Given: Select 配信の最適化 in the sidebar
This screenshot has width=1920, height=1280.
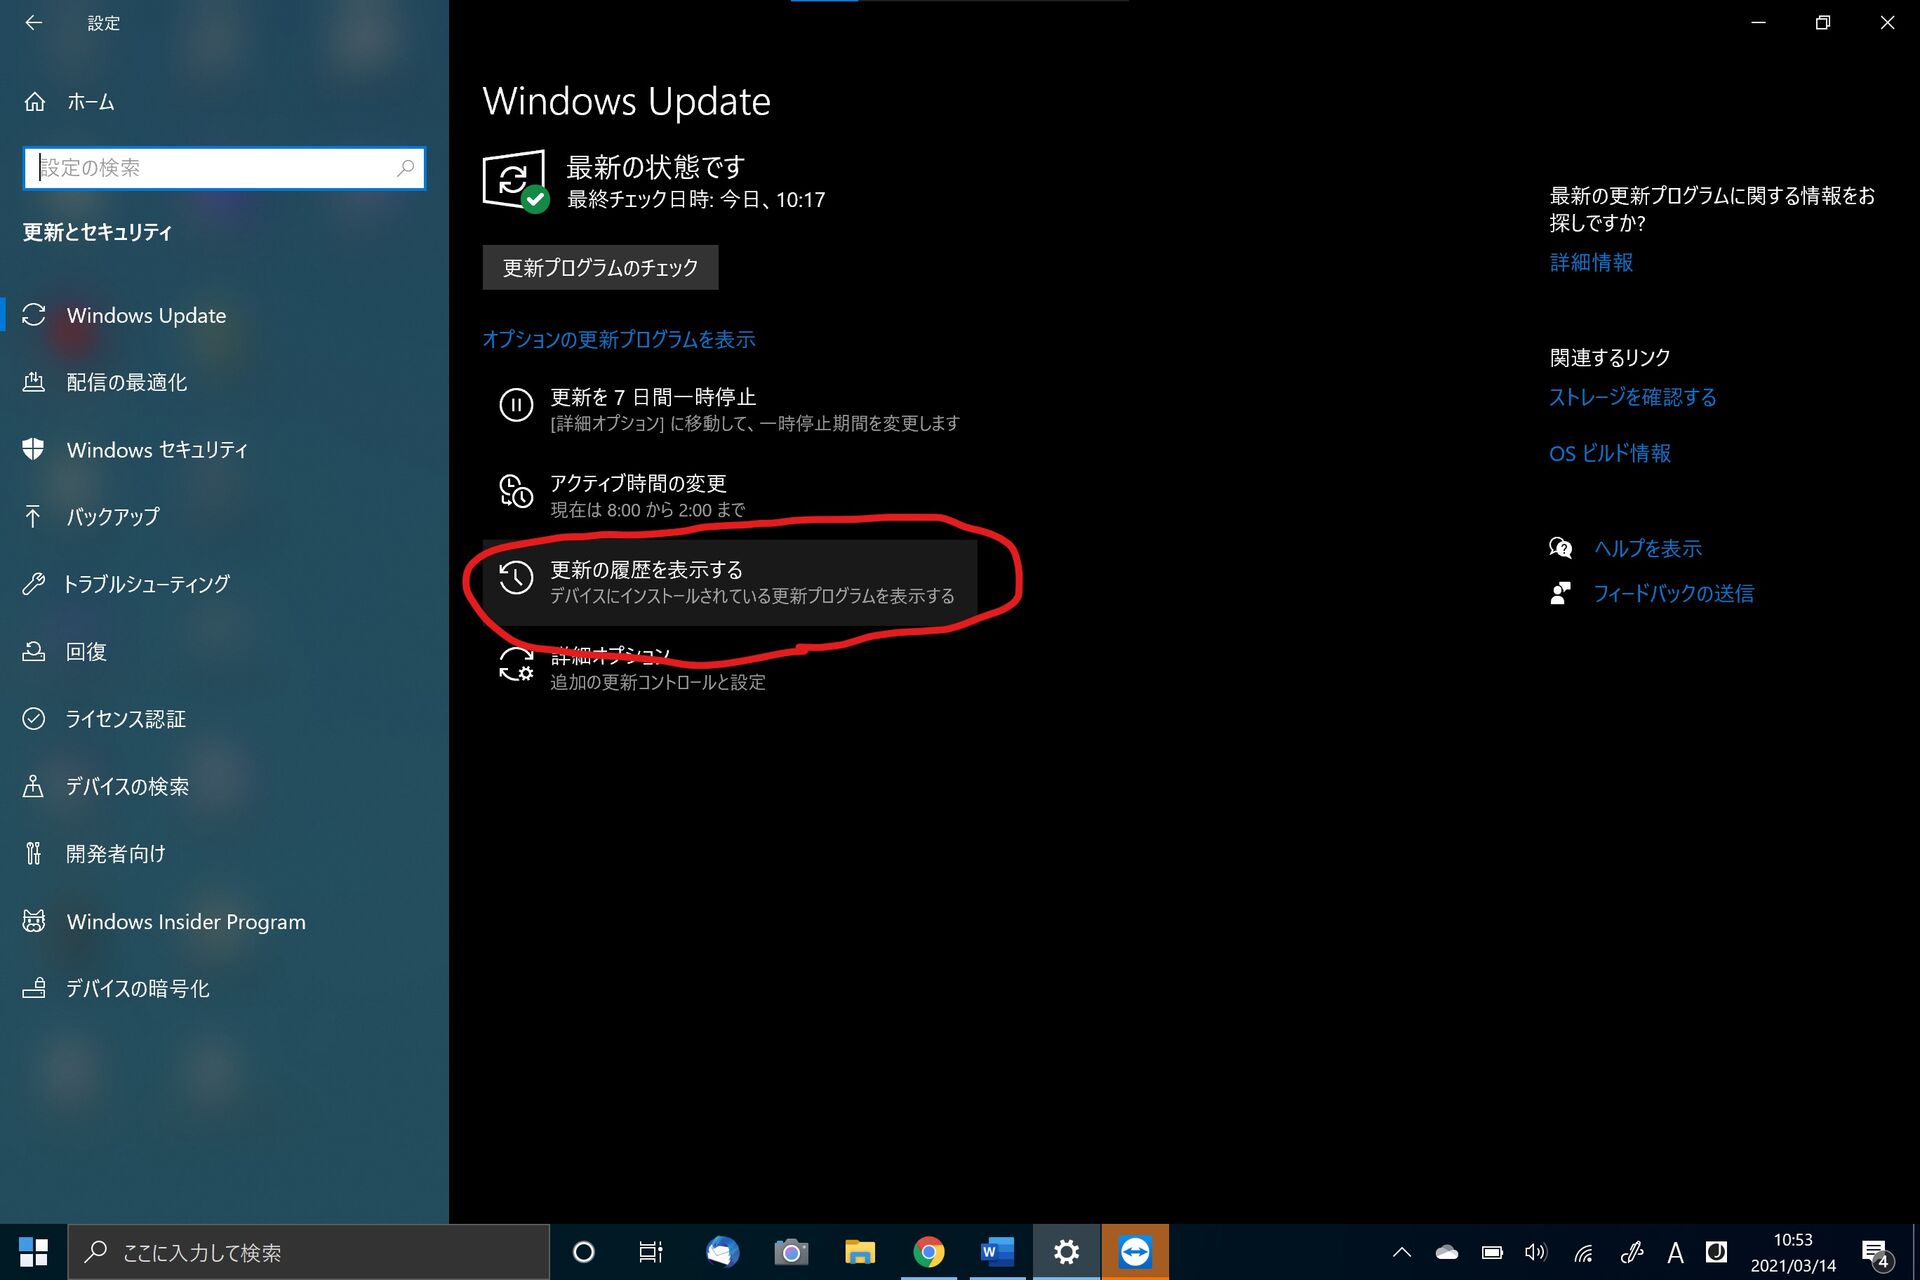Looking at the screenshot, I should 126,383.
